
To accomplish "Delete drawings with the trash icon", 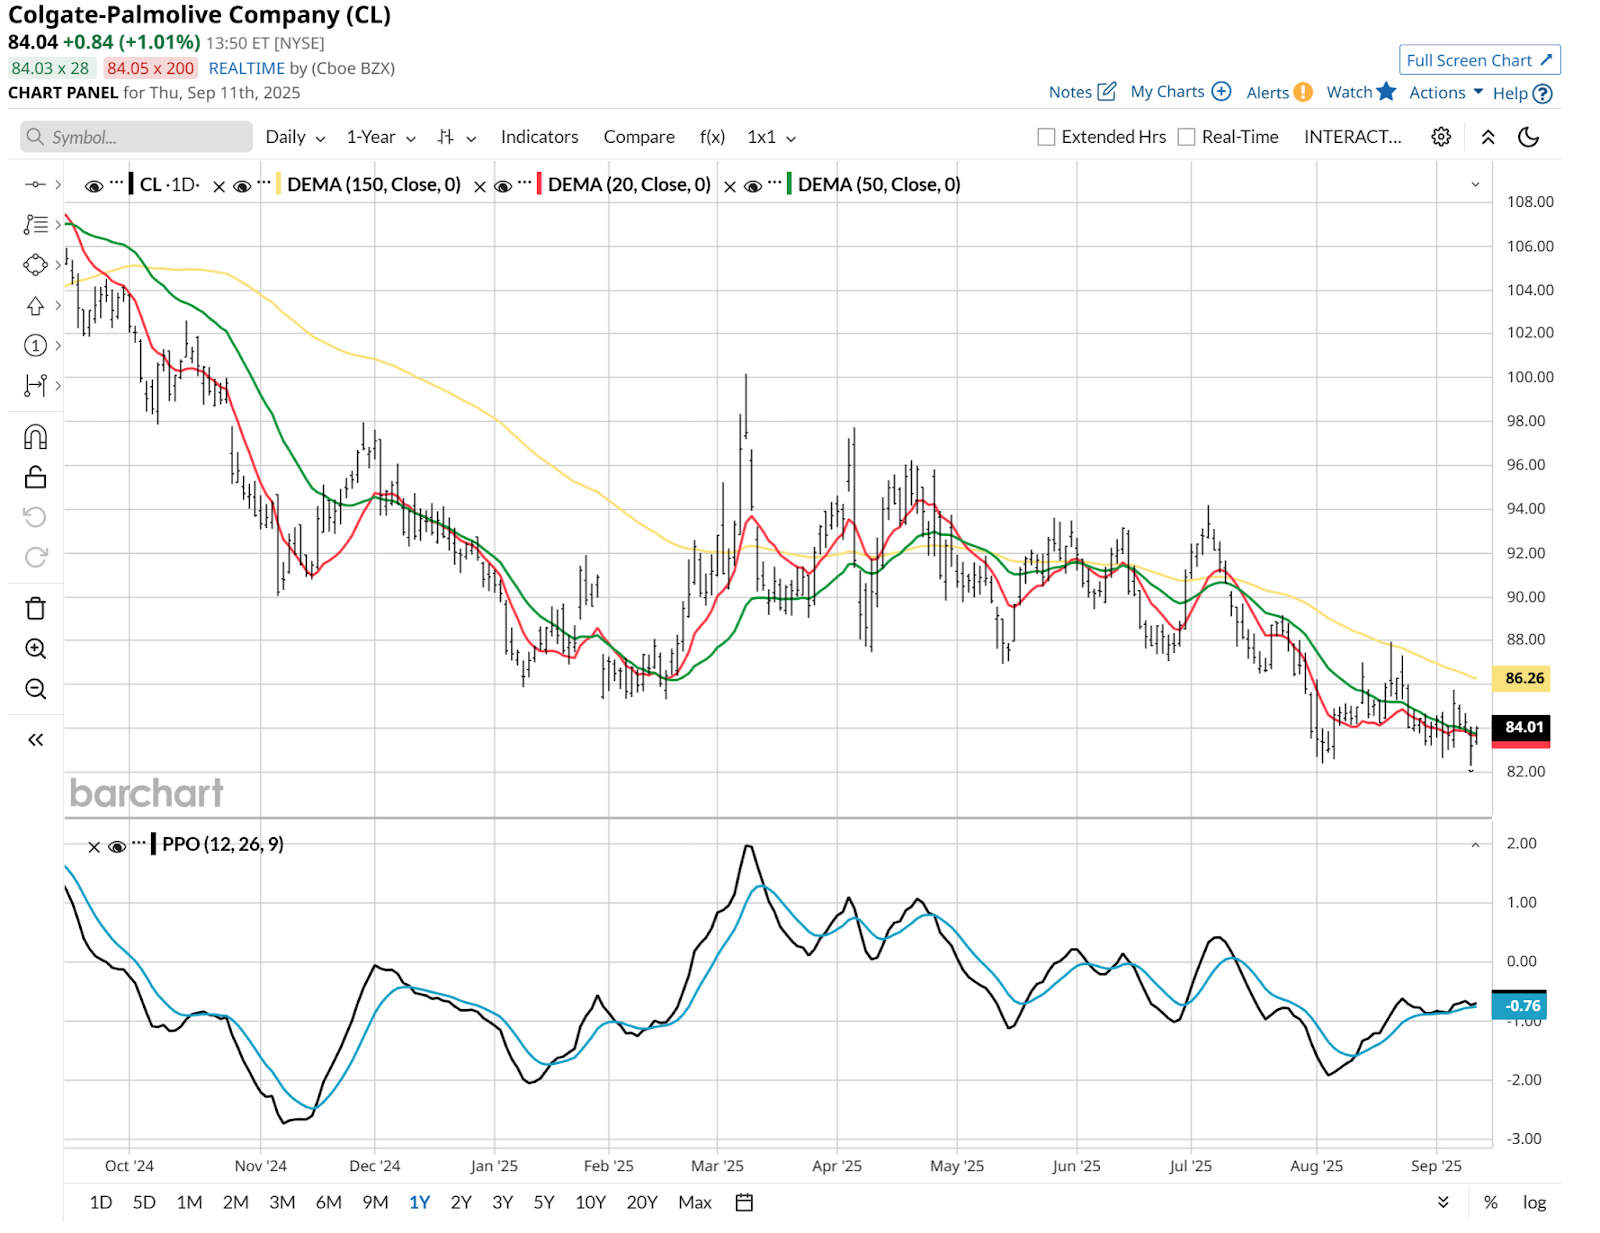I will click(35, 608).
